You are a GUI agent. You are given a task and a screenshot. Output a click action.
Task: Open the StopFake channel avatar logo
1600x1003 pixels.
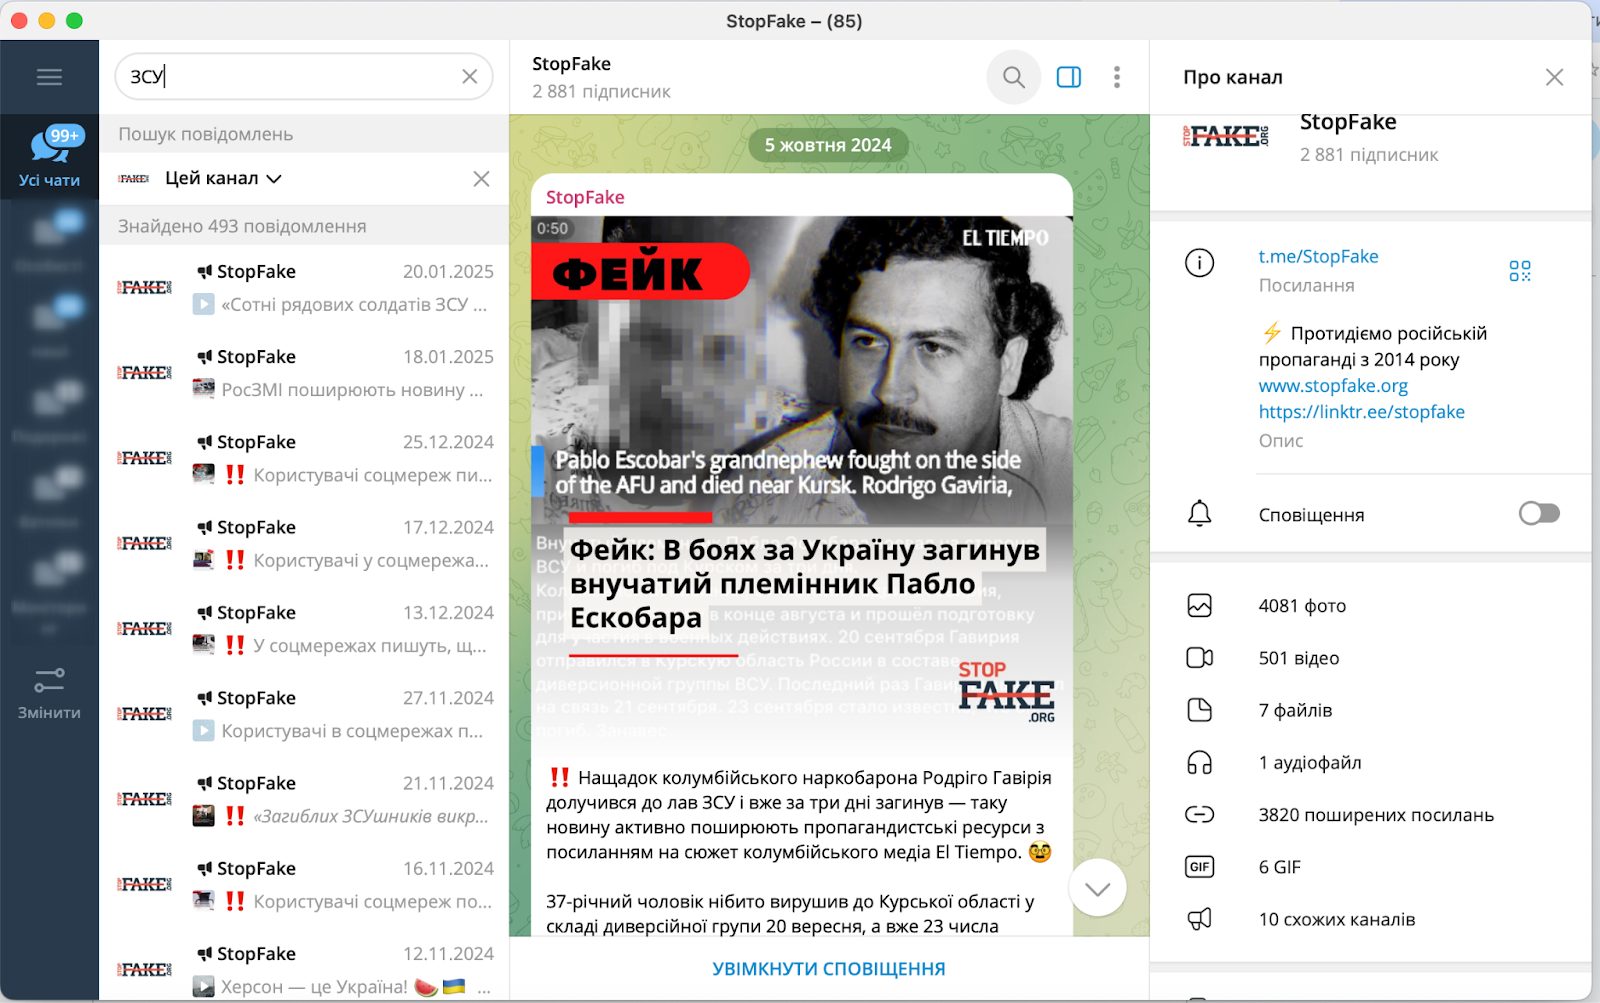pyautogui.click(x=1226, y=137)
